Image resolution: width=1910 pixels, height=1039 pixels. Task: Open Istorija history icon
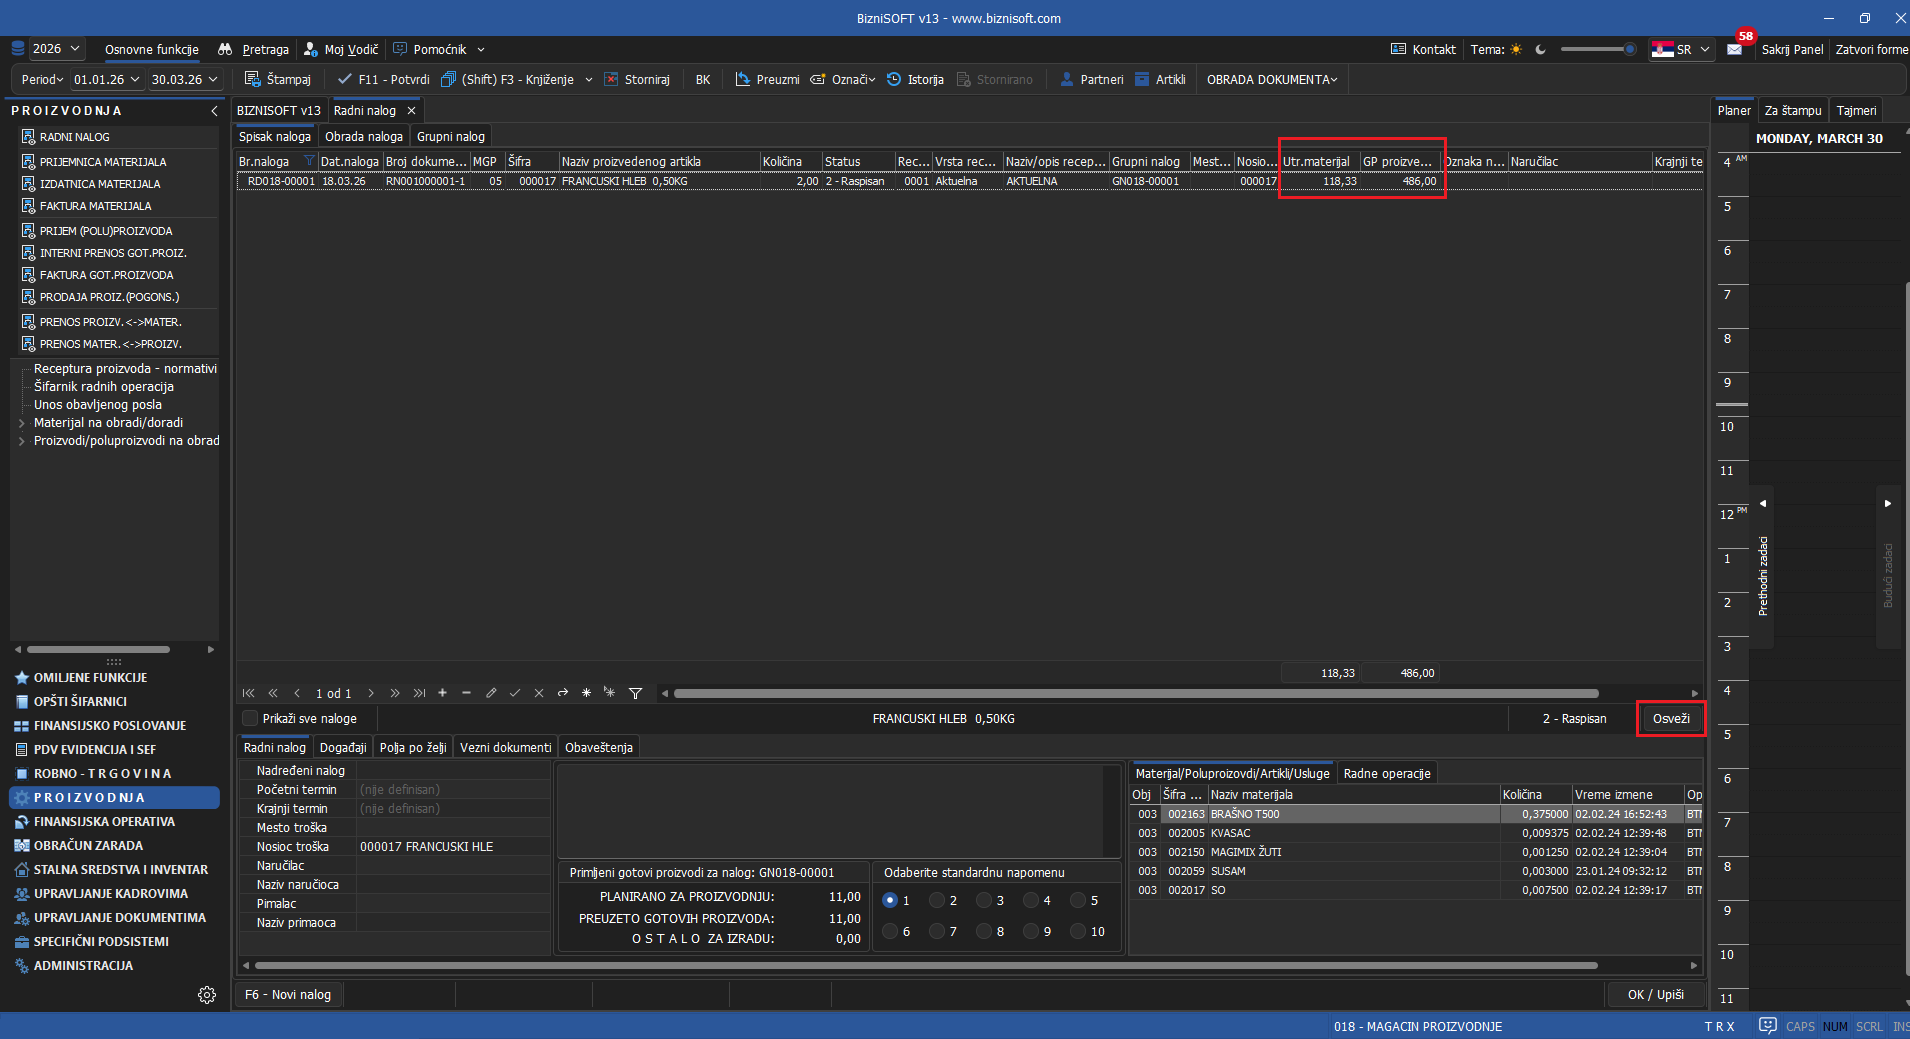point(894,79)
